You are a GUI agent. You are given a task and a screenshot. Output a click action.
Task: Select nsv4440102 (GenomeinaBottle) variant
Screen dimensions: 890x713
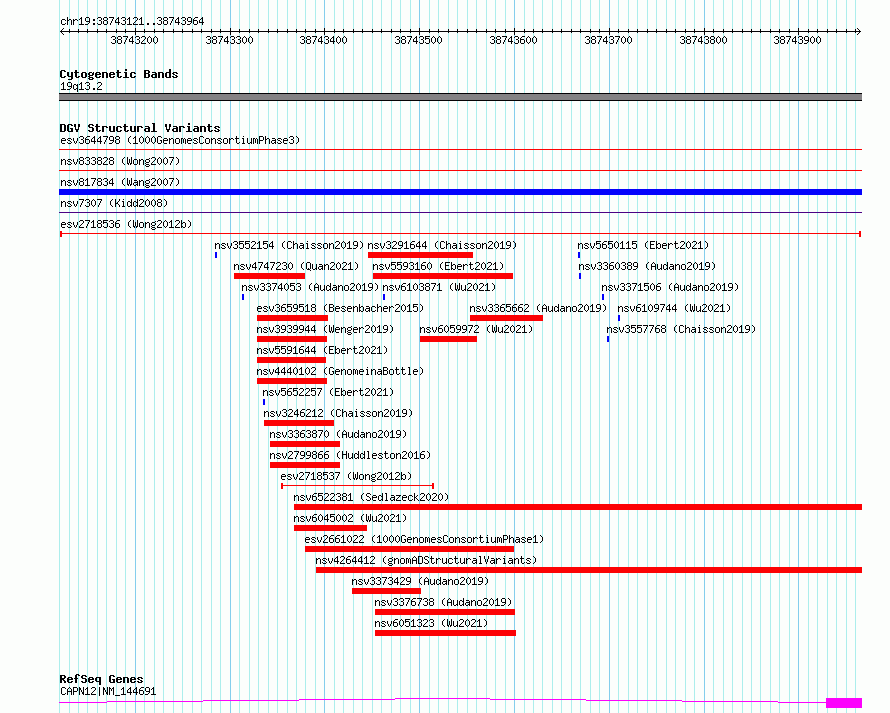[340, 371]
